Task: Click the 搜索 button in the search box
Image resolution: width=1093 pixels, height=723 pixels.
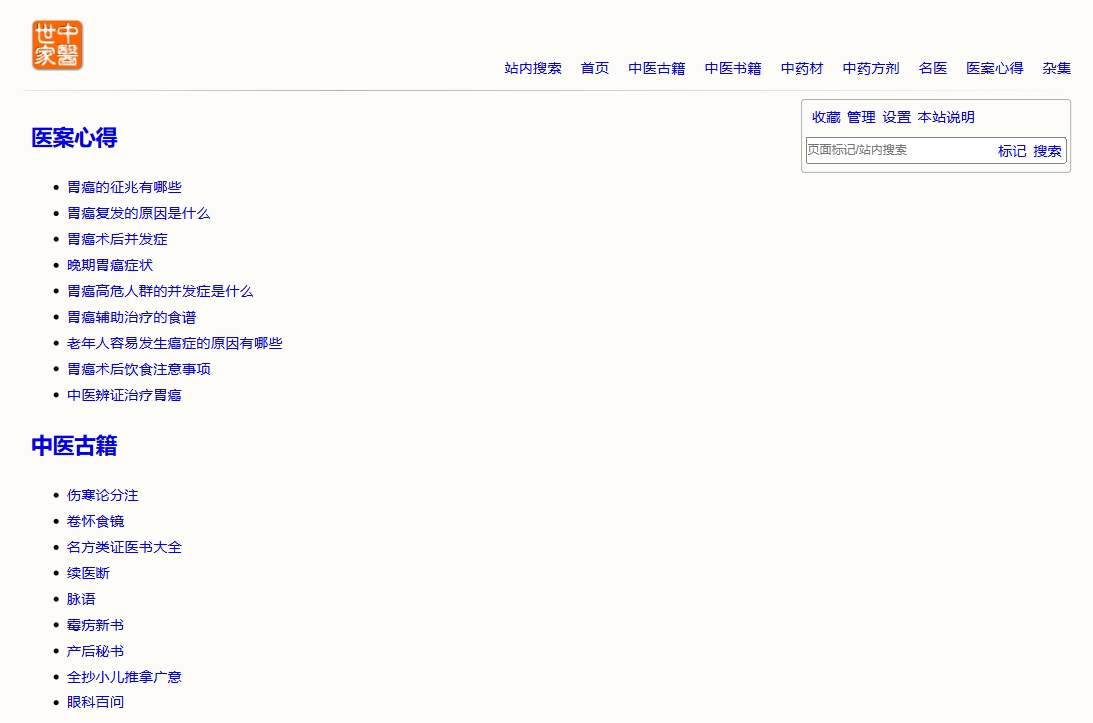Action: click(x=1047, y=151)
